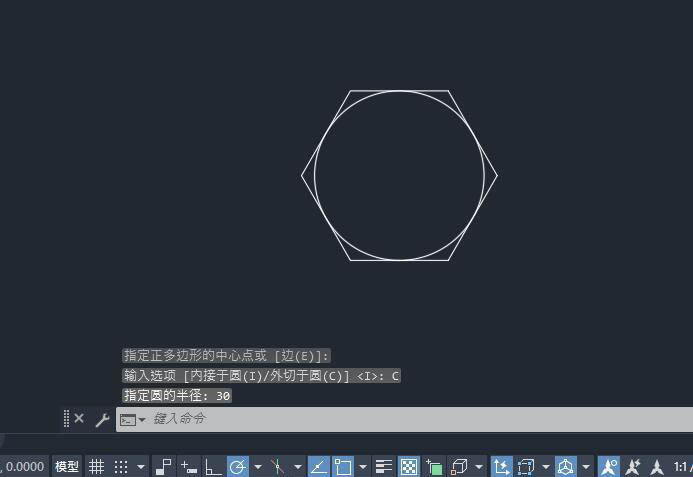
Task: Click the 键入命令 command input field
Action: click(404, 419)
